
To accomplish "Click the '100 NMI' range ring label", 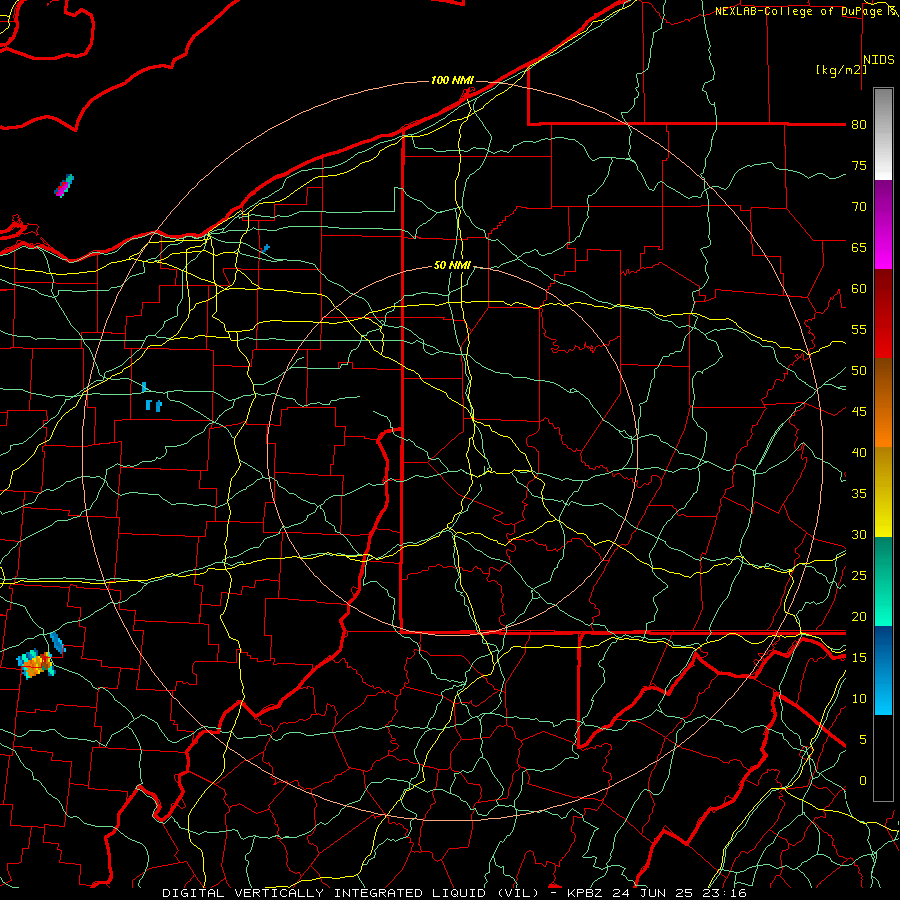I will tap(452, 80).
